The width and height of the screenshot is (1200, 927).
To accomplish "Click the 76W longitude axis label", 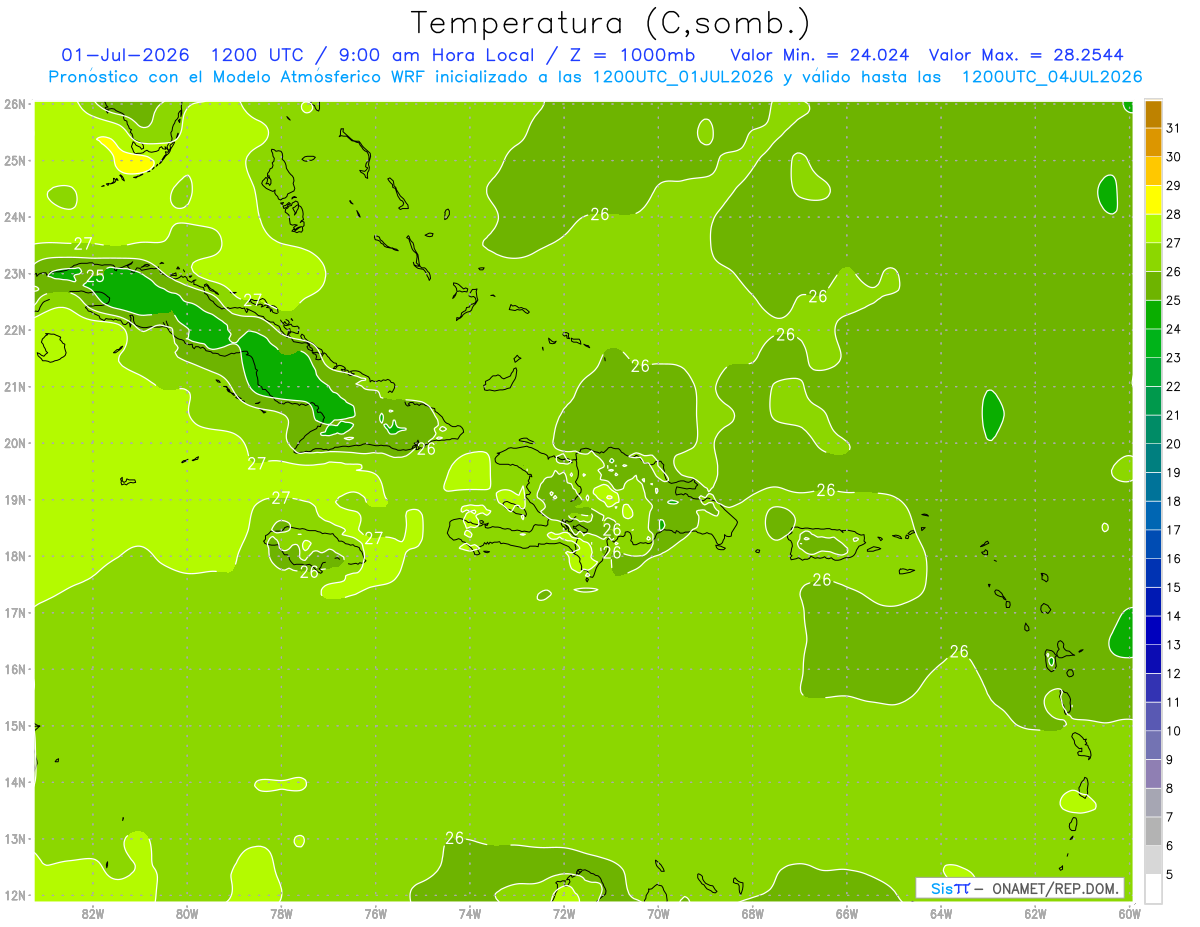I will click(376, 913).
